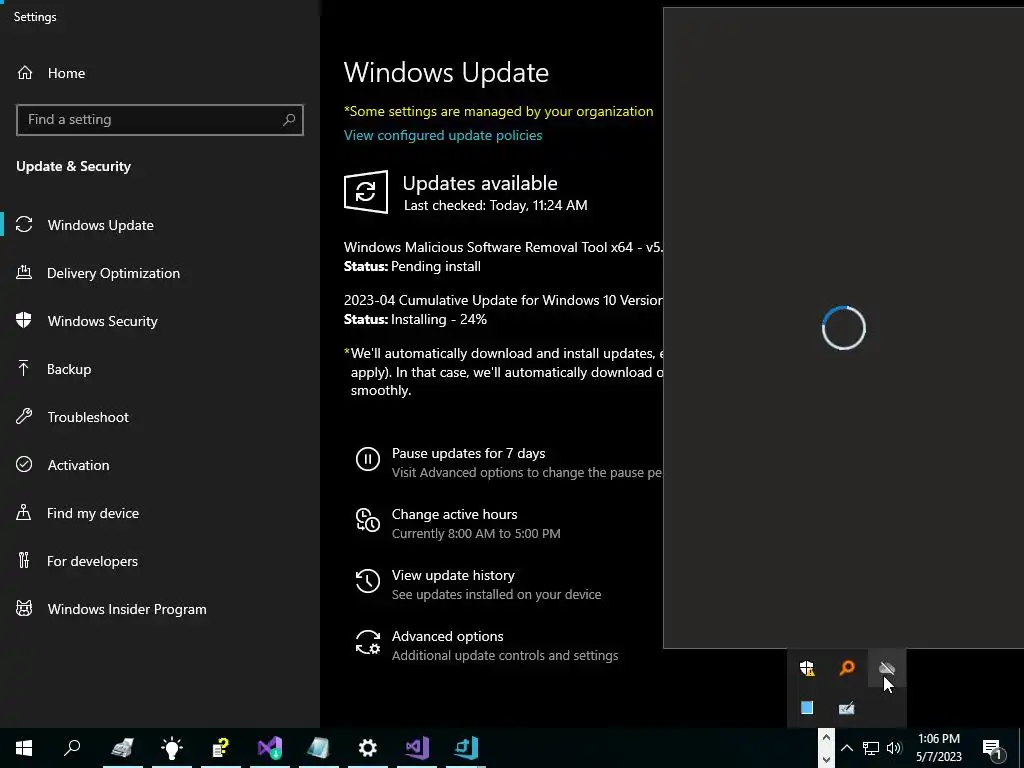Click the Home label in sidebar
The image size is (1024, 768).
[66, 73]
